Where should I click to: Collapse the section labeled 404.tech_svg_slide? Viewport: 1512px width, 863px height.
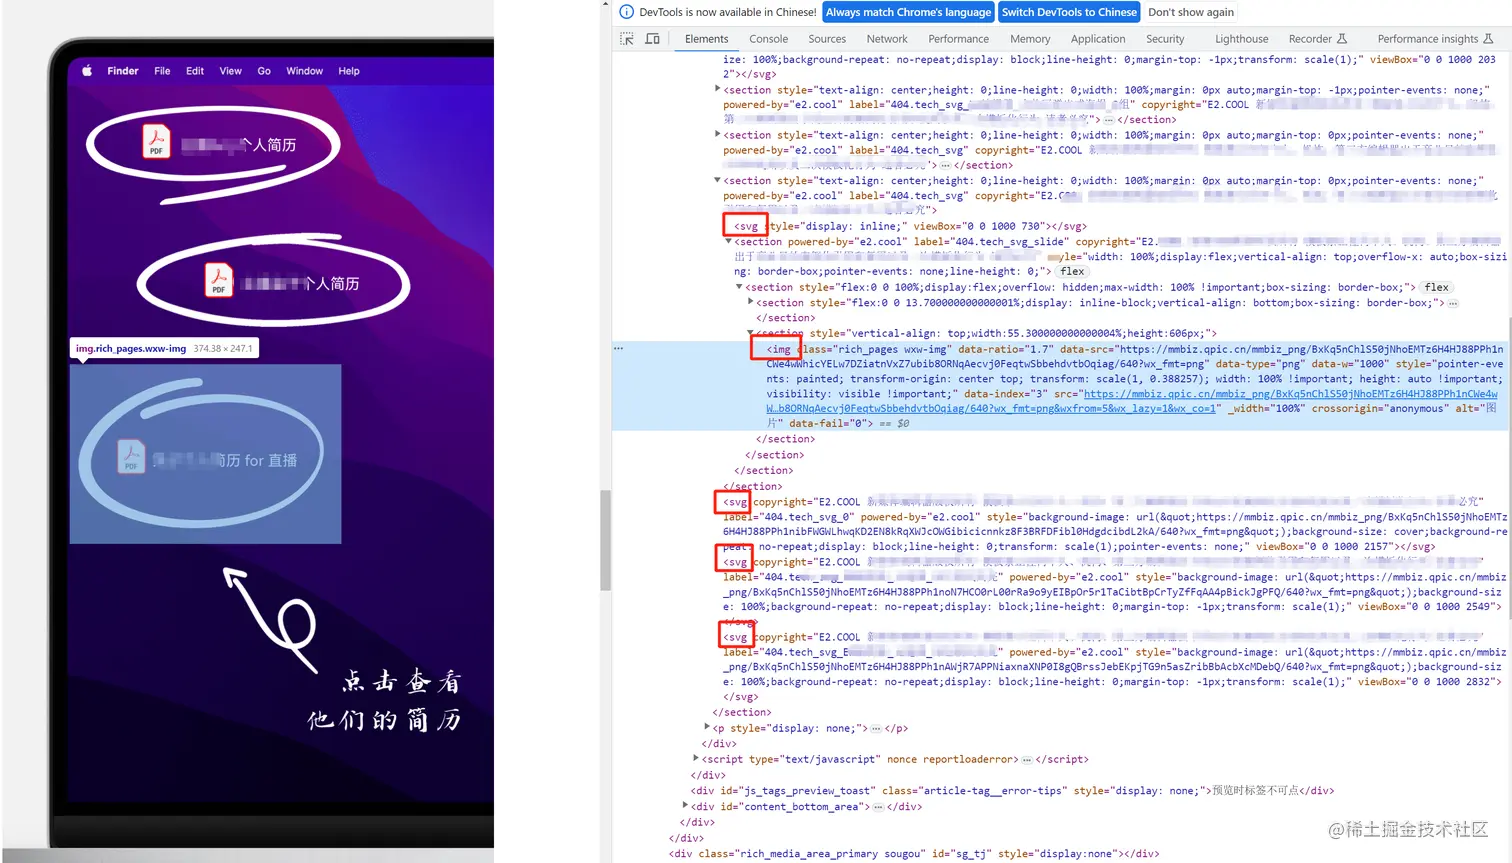click(x=728, y=241)
